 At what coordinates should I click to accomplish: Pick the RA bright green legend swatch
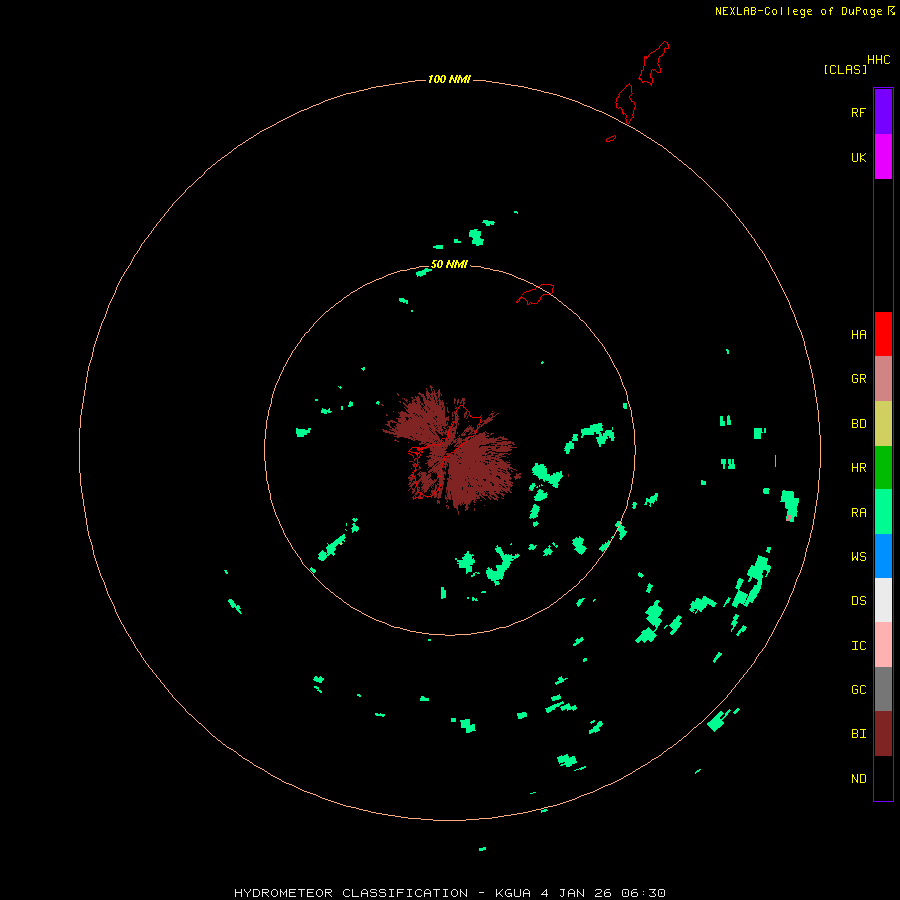[883, 512]
